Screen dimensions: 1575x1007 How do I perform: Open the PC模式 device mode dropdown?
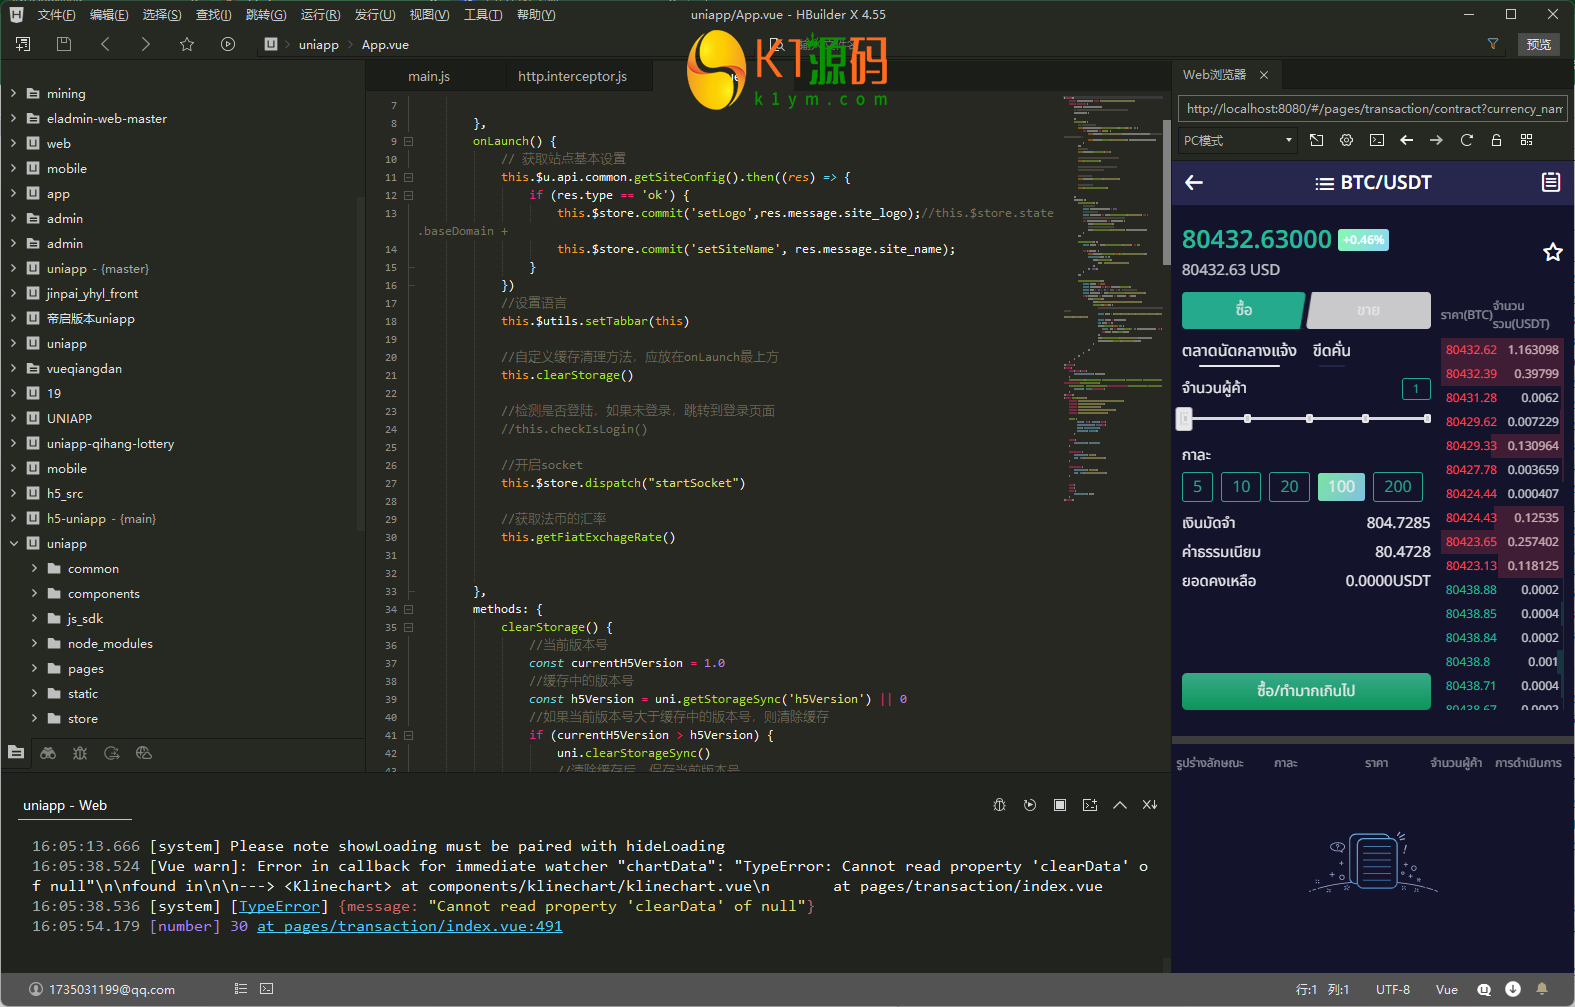[1238, 140]
